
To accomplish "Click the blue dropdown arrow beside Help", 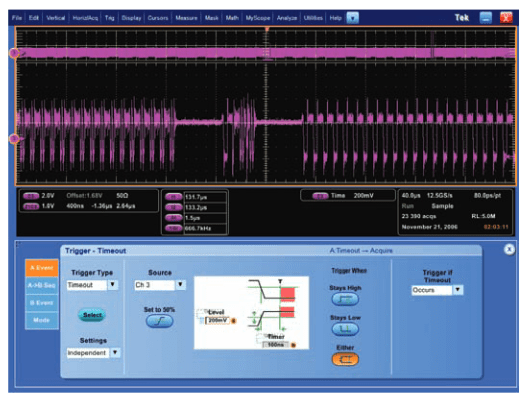I will tap(352, 18).
